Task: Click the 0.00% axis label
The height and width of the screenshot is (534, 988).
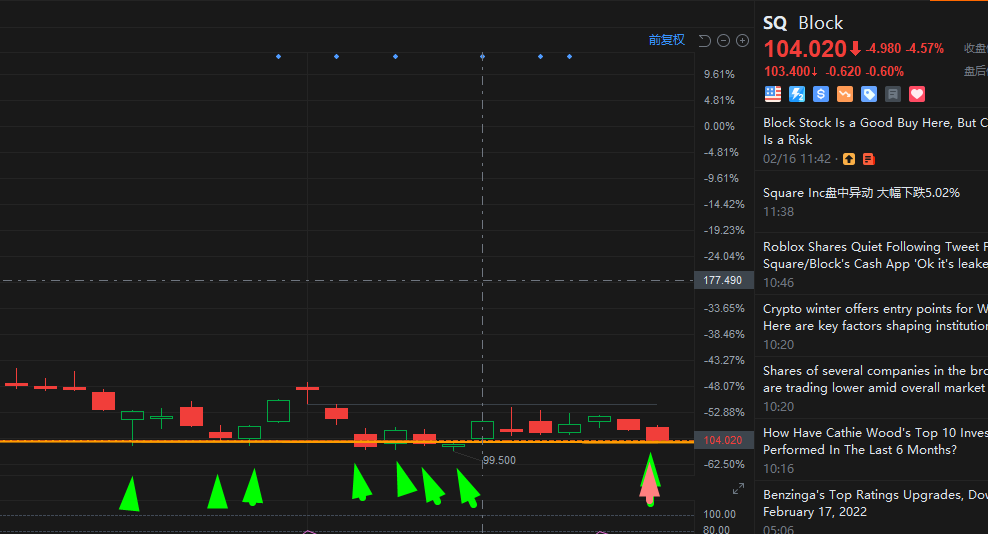Action: 720,126
